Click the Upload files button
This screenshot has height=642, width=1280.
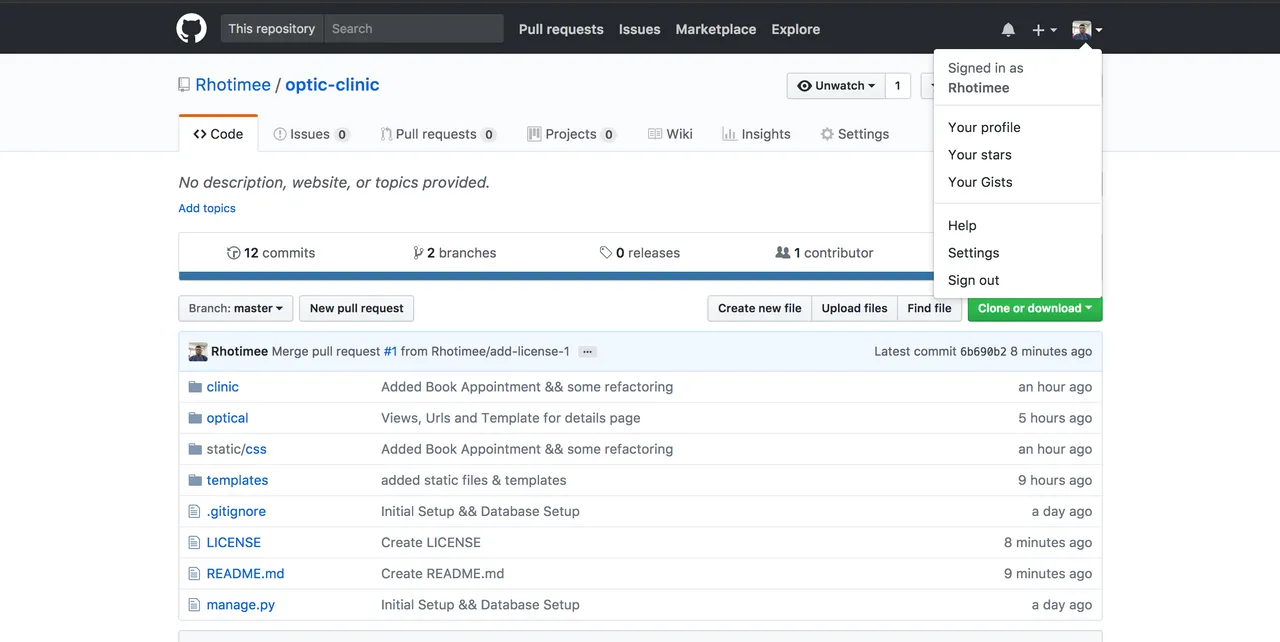click(x=854, y=308)
